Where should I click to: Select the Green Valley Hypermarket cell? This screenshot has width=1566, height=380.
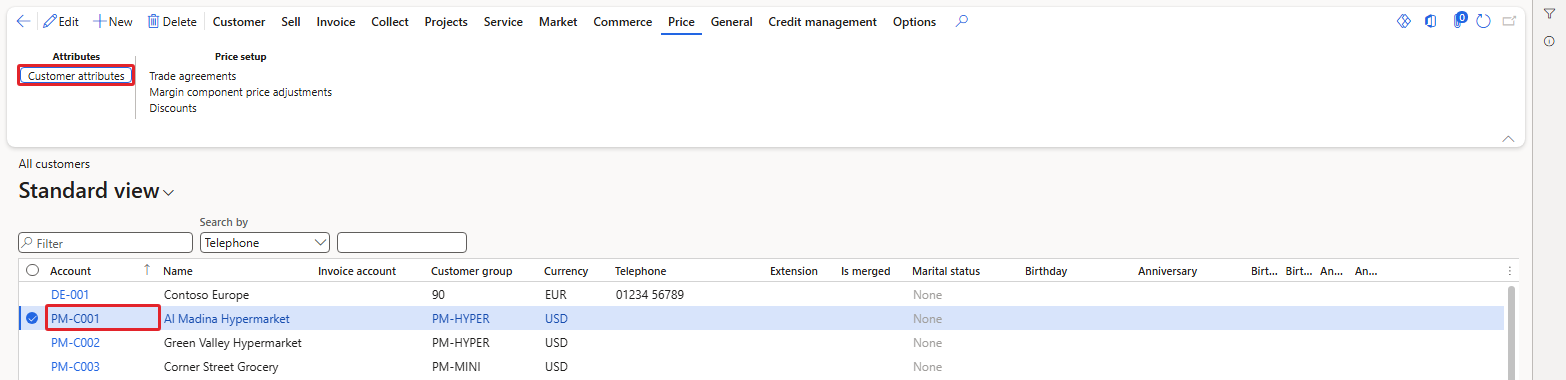pos(232,342)
